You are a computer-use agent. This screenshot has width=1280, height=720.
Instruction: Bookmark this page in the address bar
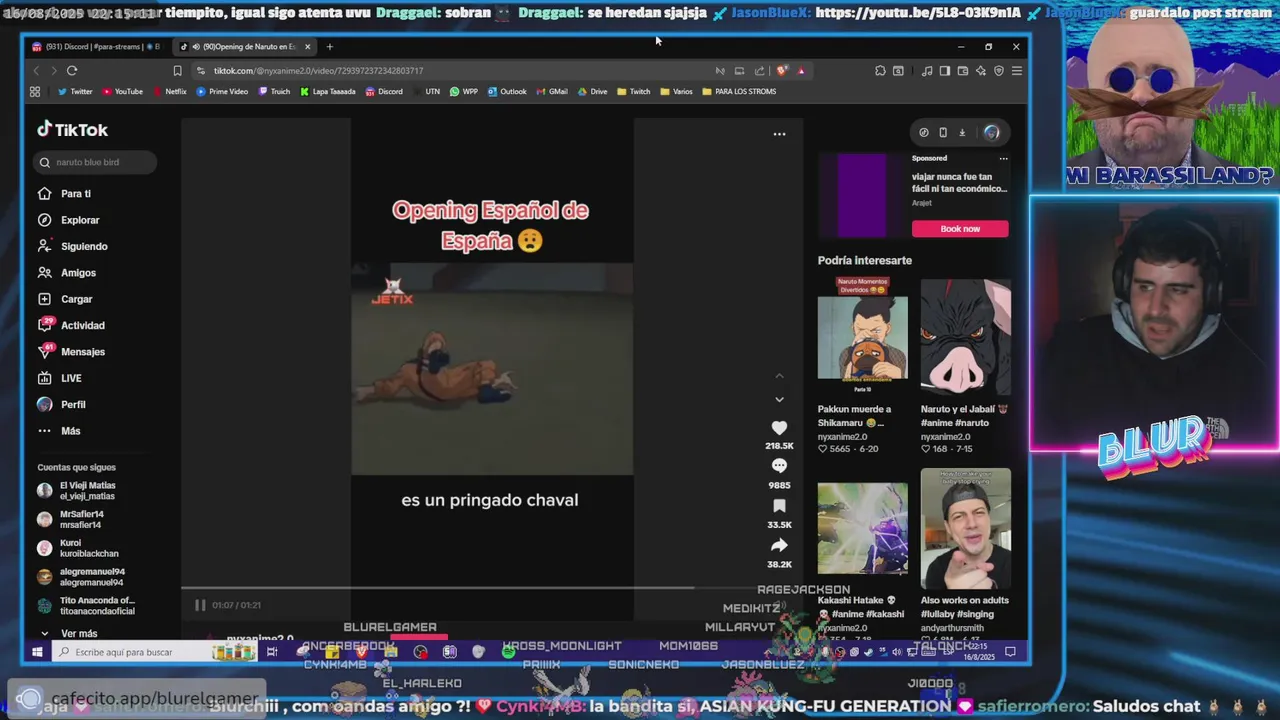177,70
